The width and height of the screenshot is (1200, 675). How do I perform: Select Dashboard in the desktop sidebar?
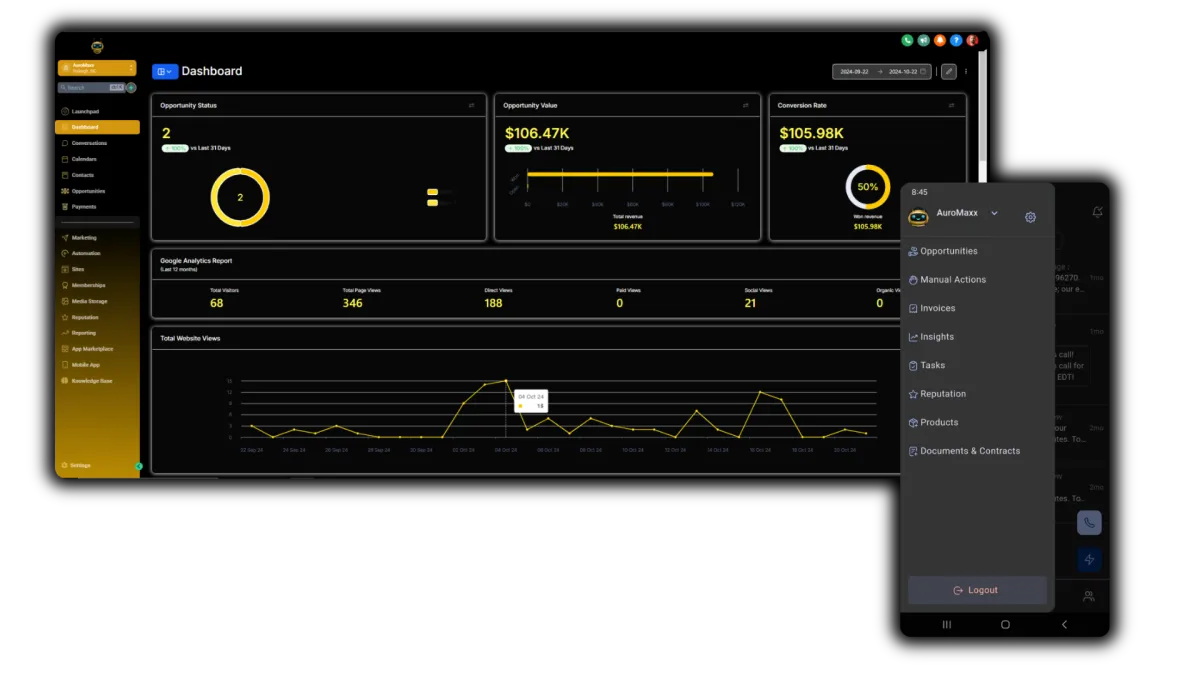(x=97, y=127)
